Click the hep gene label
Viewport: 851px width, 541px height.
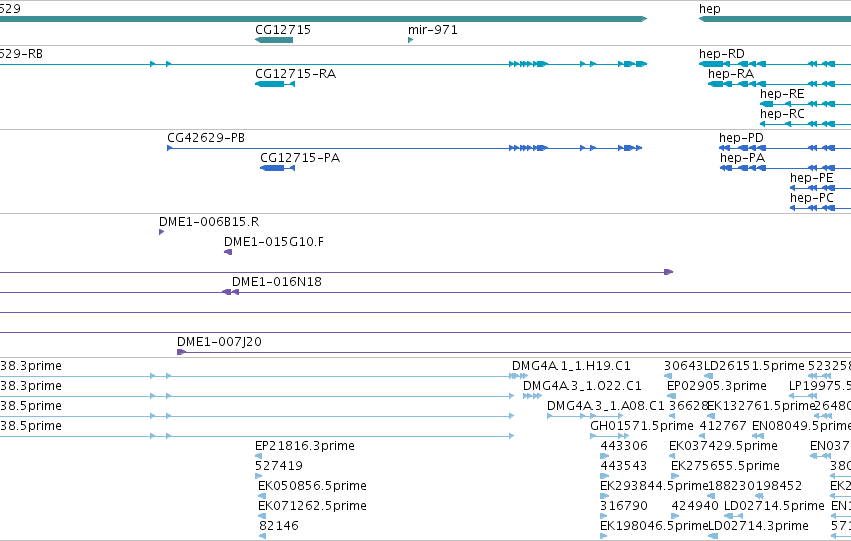pos(710,9)
